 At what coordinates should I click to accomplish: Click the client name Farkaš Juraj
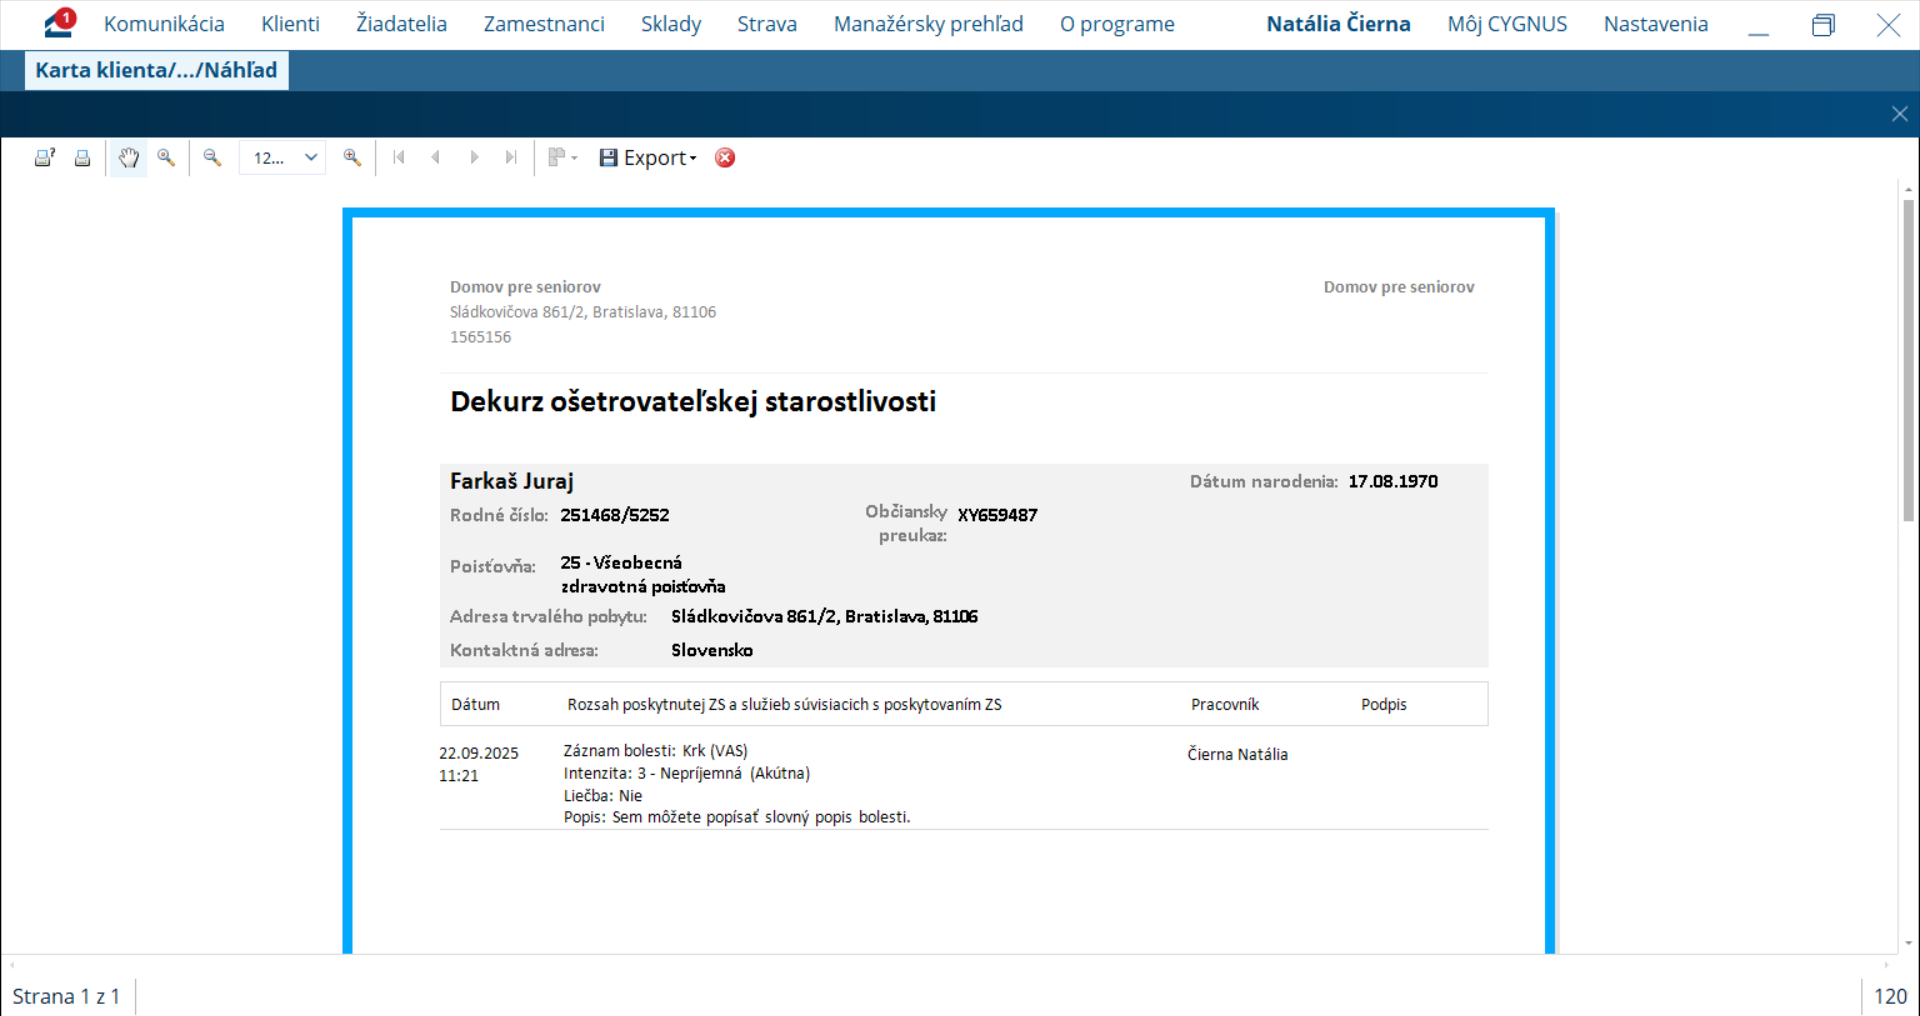click(512, 481)
